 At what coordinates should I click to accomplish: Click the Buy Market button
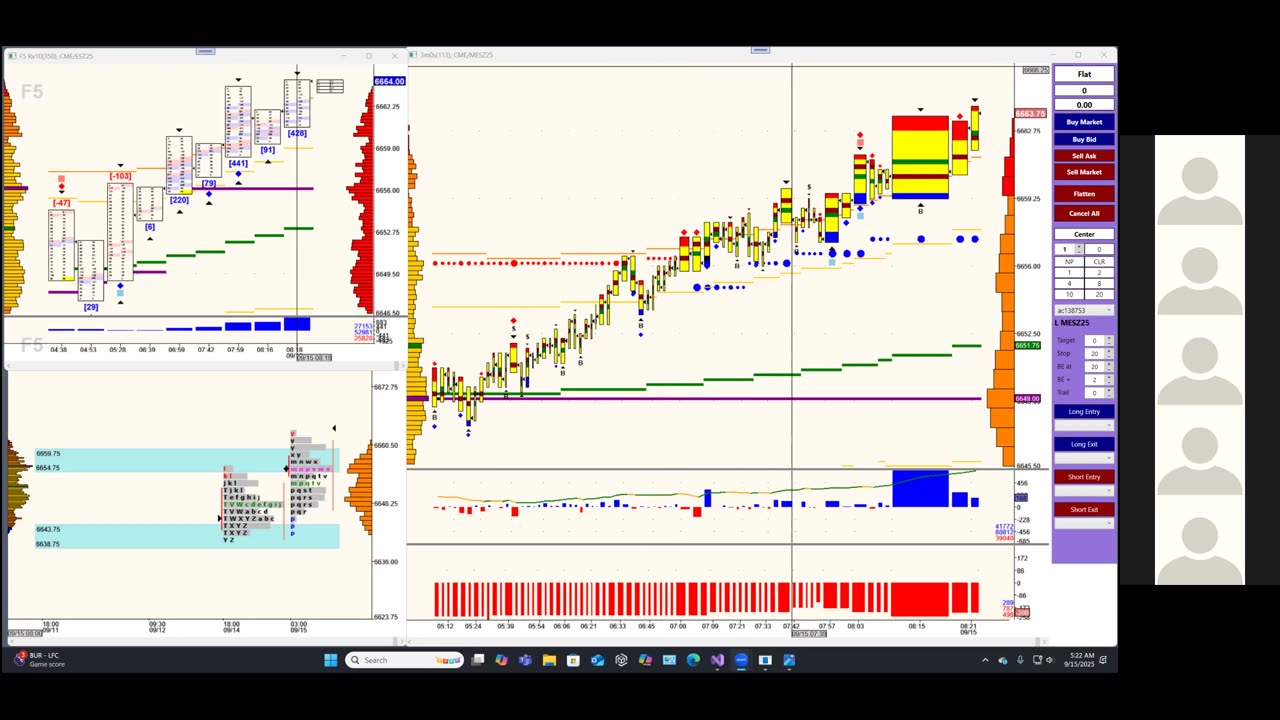point(1084,122)
